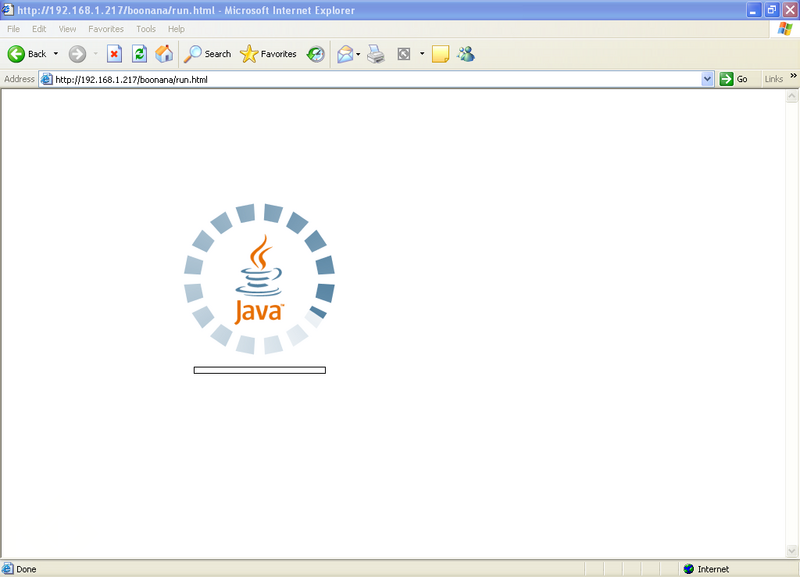Click the vertical scrollbar down arrow
The image size is (800, 577).
tap(792, 551)
